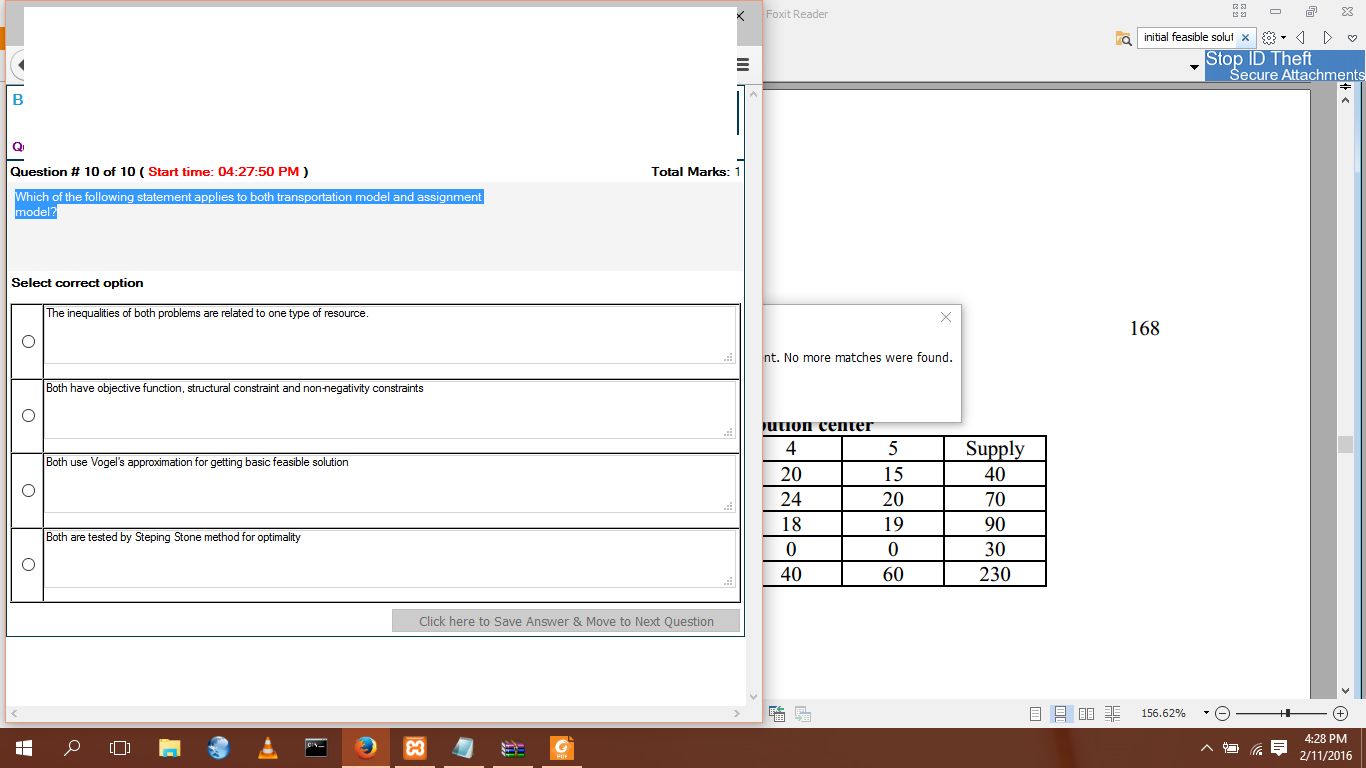
Task: Go to previous search result arrow
Action: point(1302,38)
